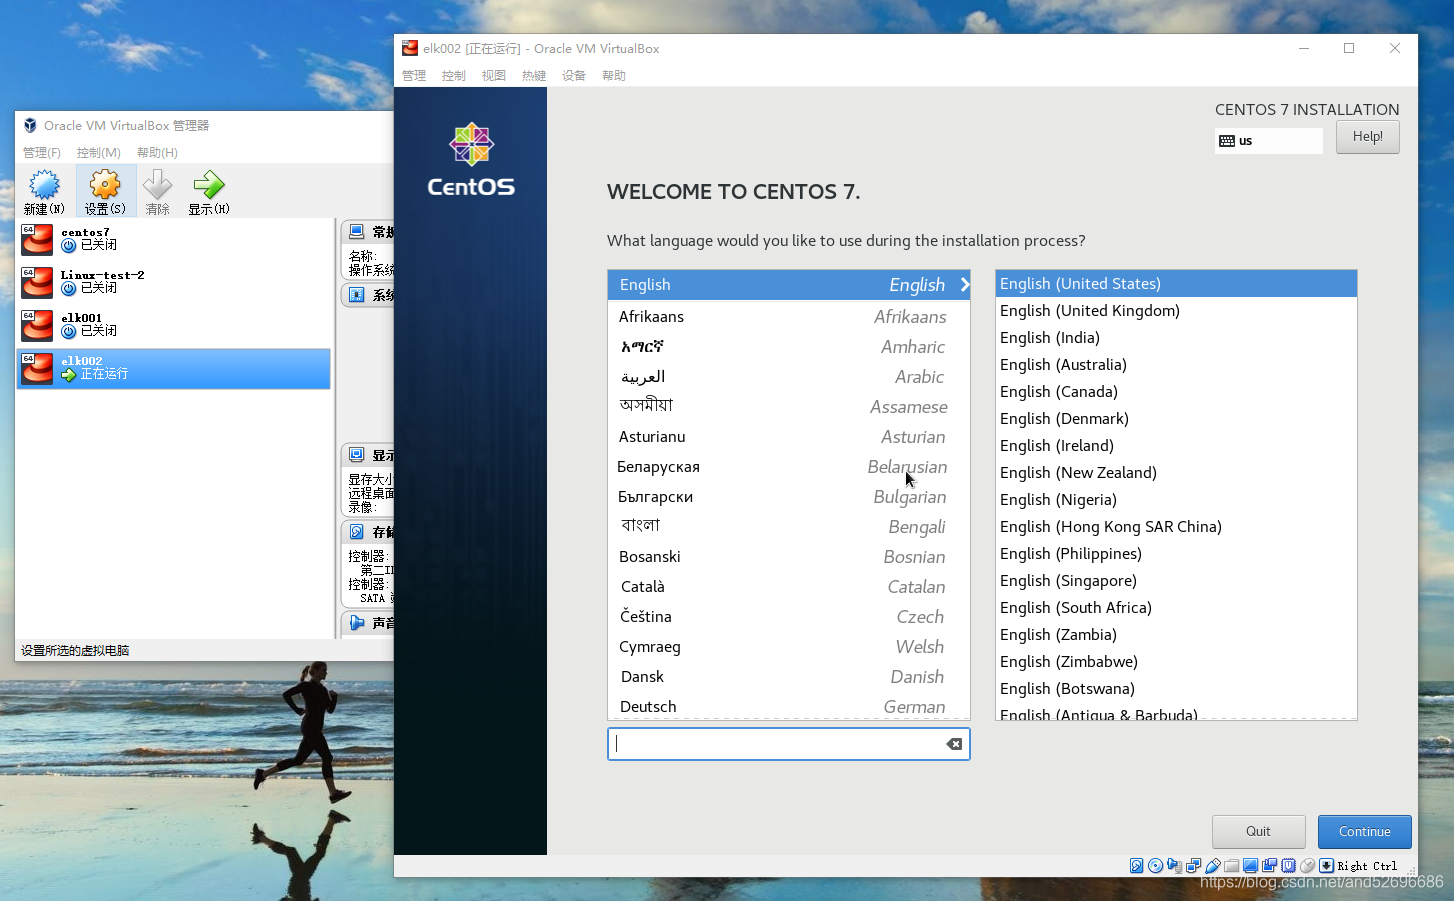This screenshot has width=1454, height=901.
Task: Choose English (United States) locale
Action: pyautogui.click(x=1176, y=284)
